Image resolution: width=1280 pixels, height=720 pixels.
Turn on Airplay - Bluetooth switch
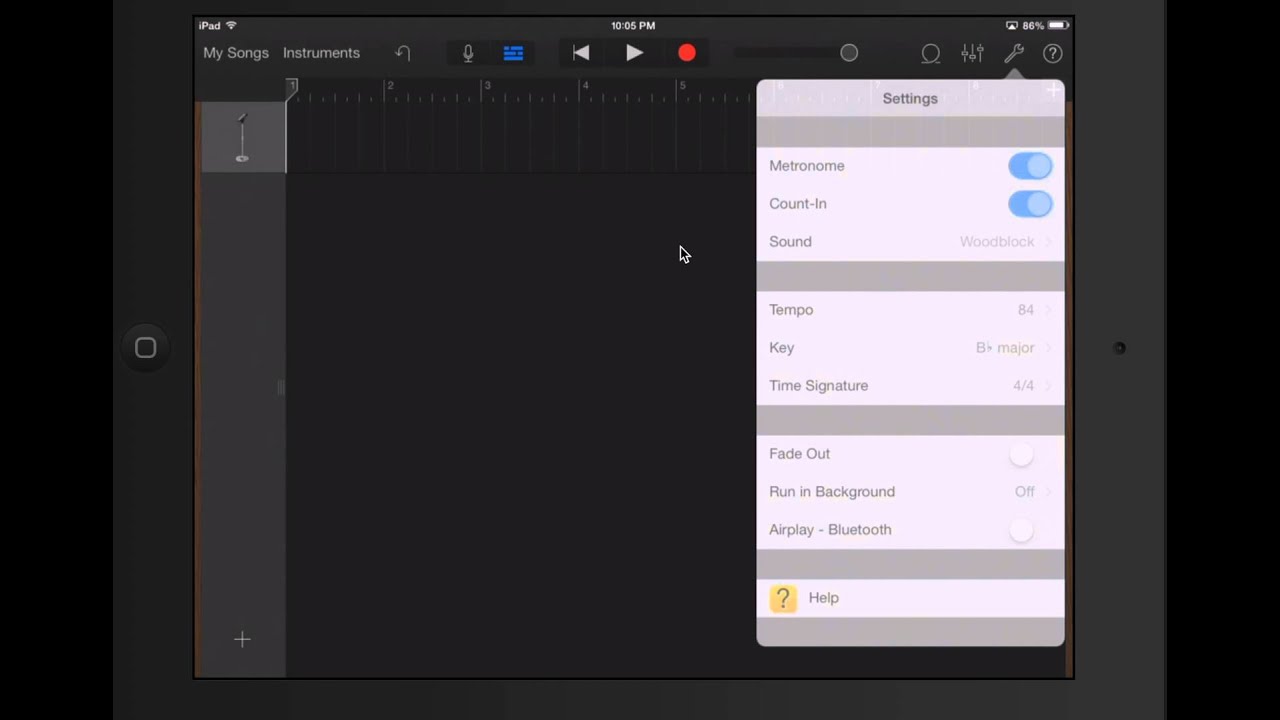point(1030,530)
